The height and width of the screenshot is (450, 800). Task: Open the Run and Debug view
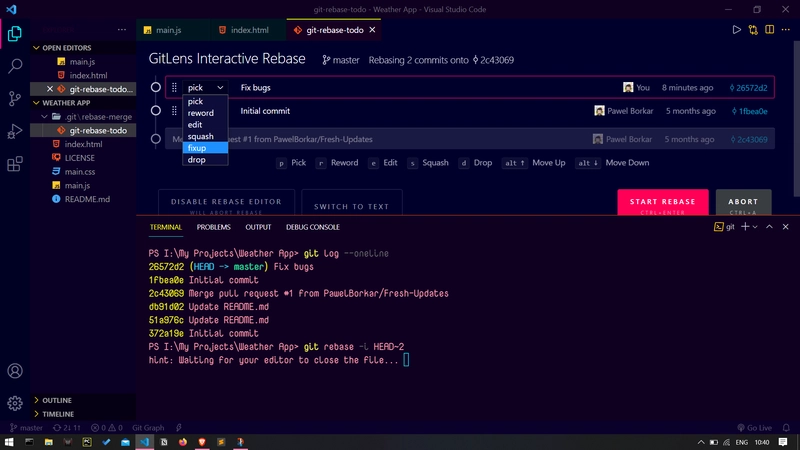15,131
